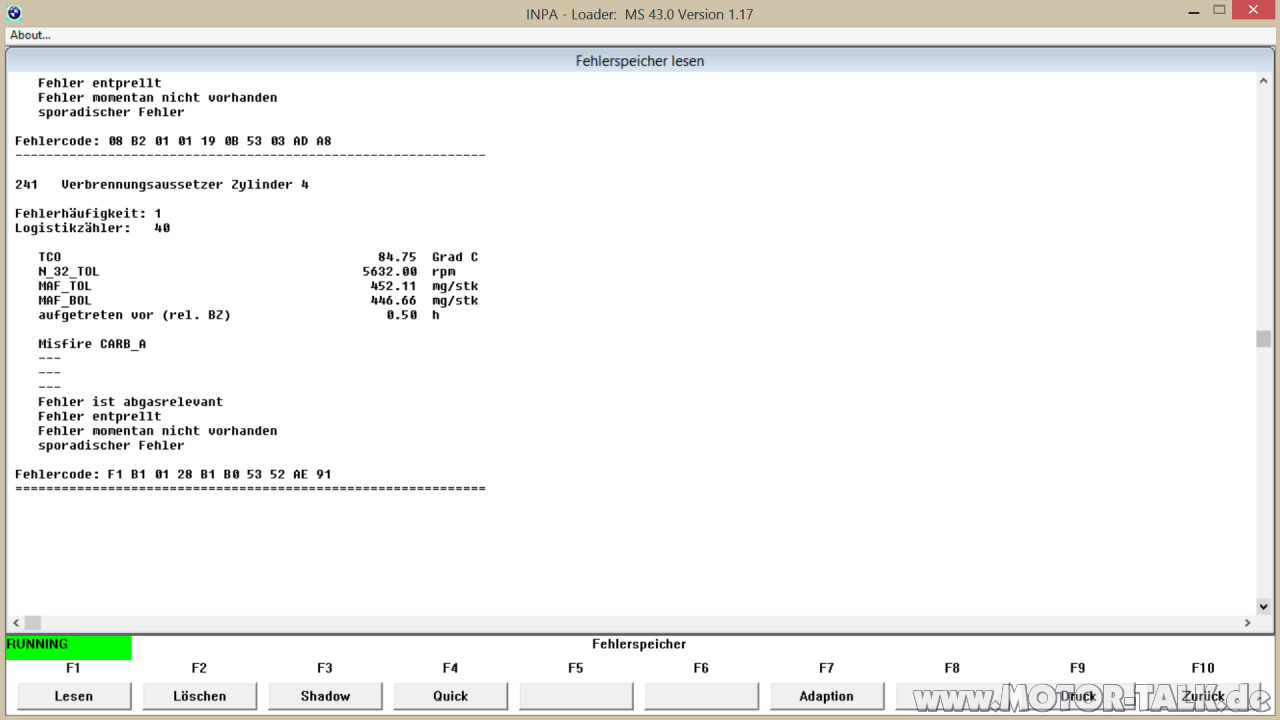Click the 'Misfire CARB_A' text
Viewport: 1280px width, 720px height.
pos(92,344)
